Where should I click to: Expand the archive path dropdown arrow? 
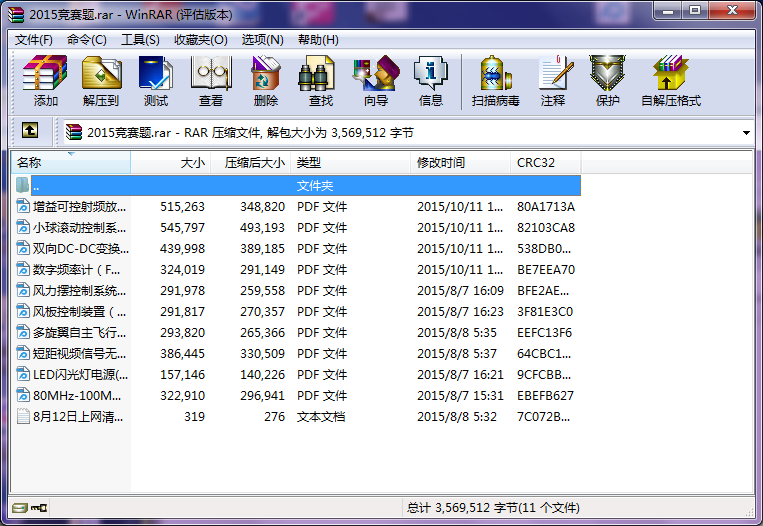746,132
